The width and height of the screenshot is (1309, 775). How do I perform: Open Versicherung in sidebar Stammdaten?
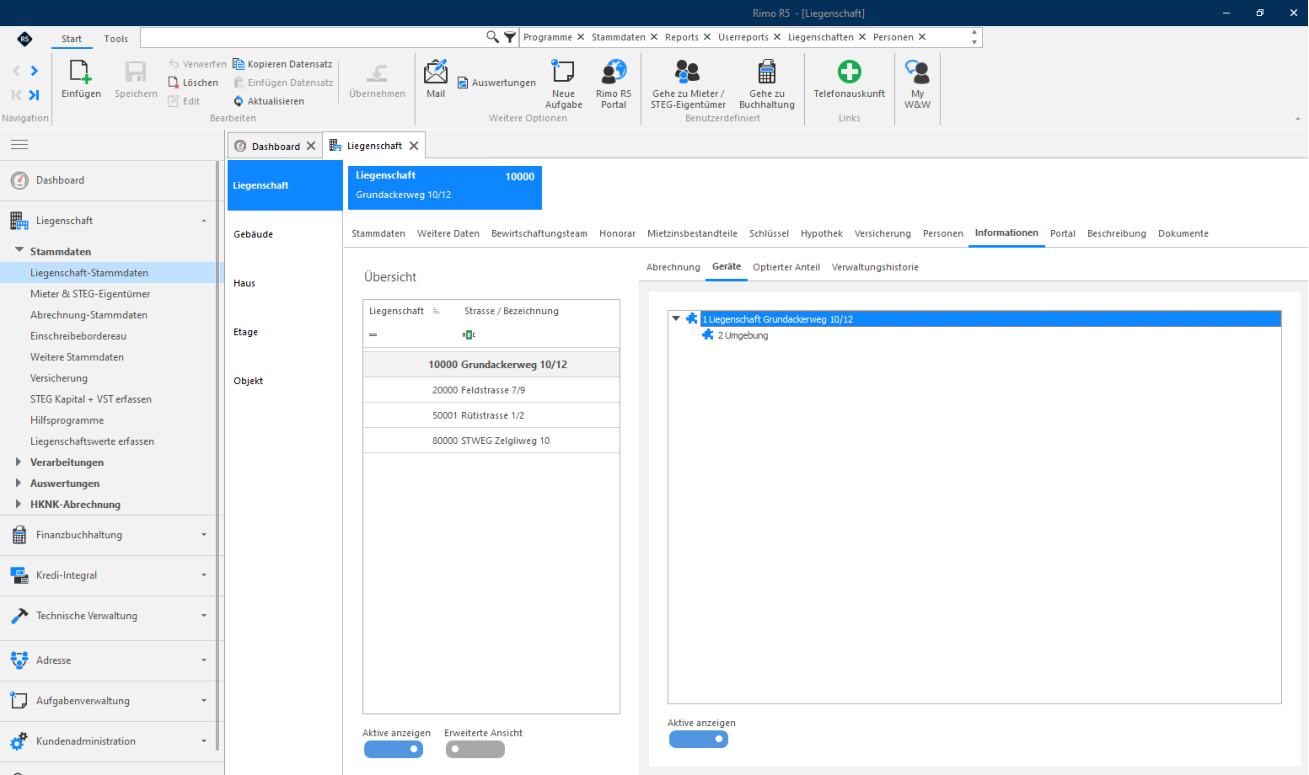[x=59, y=378]
